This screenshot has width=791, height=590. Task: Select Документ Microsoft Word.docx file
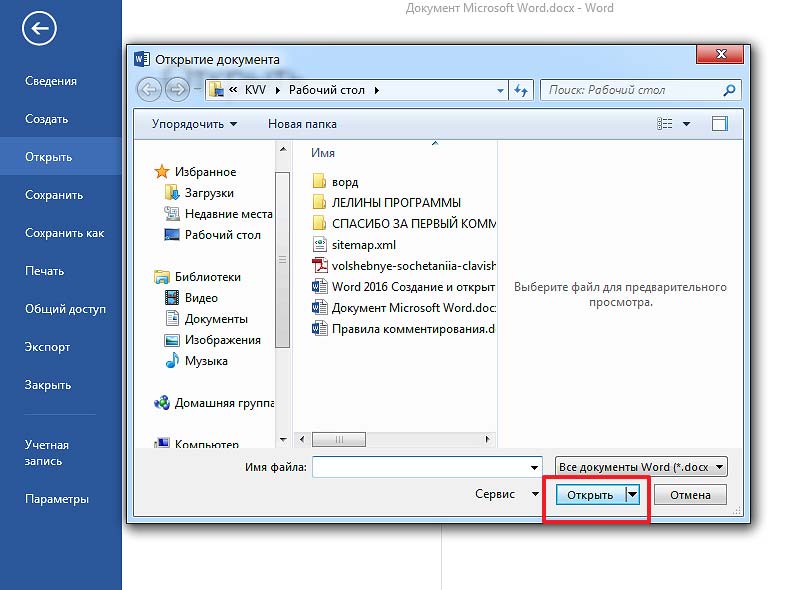pos(404,308)
